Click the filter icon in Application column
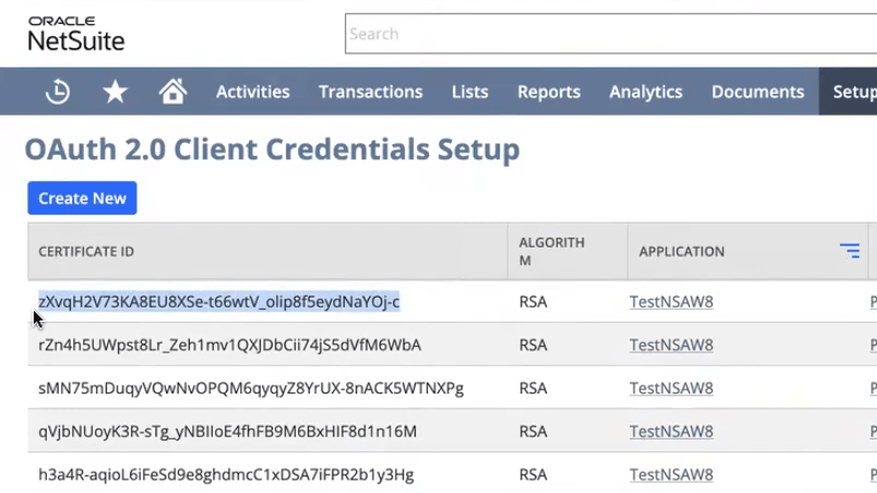Screen dimensions: 877x493 850,251
